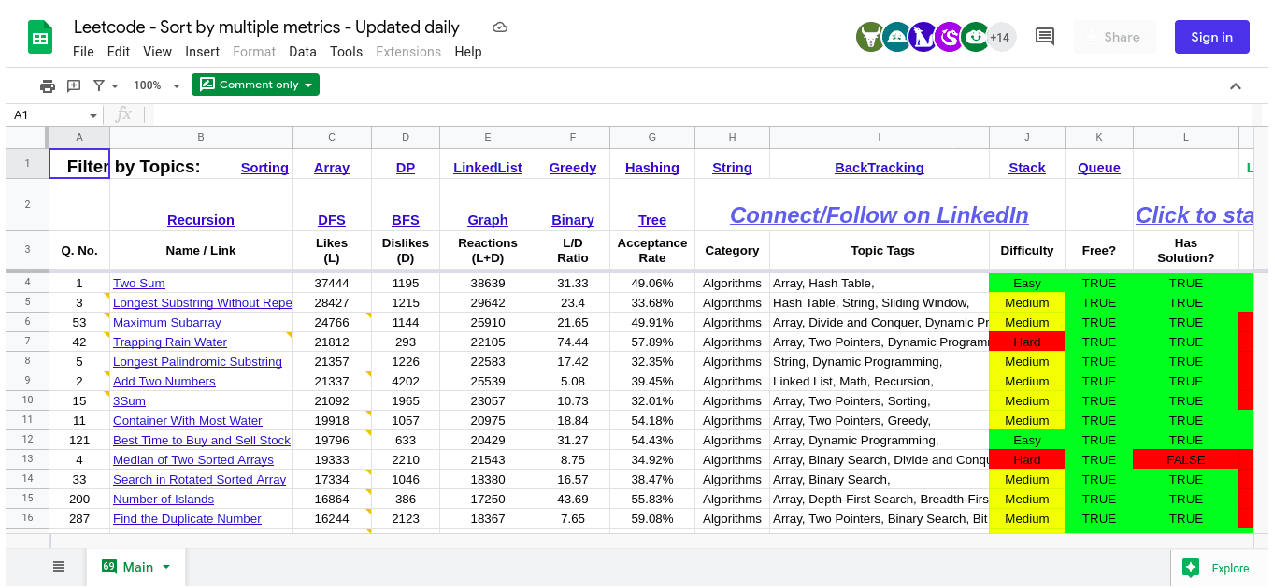
Task: Follow the Connect/Follow on LinkedIn link
Action: click(x=878, y=215)
